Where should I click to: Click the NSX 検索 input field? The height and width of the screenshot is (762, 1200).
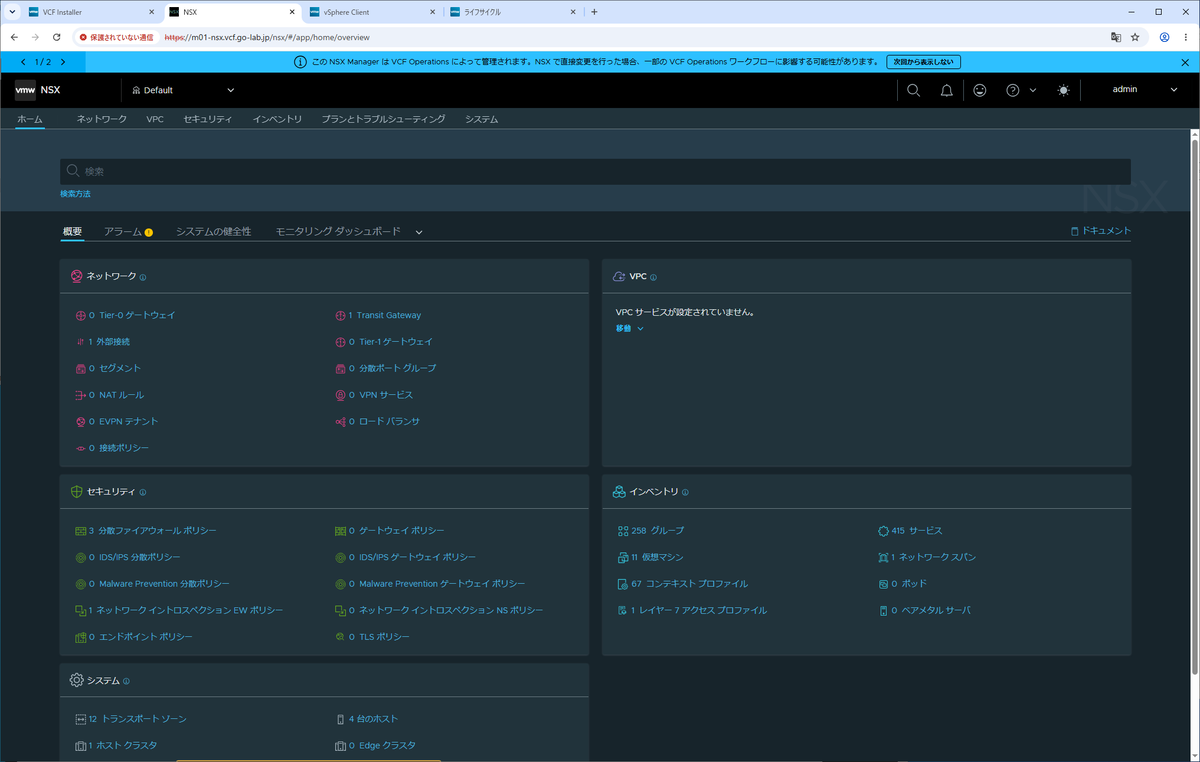[595, 172]
